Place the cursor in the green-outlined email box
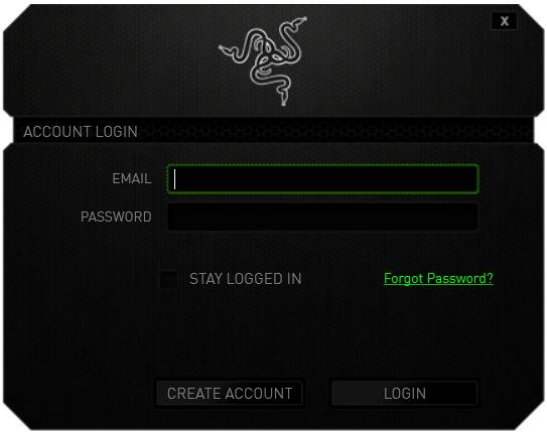The width and height of the screenshot is (547, 432). point(322,179)
